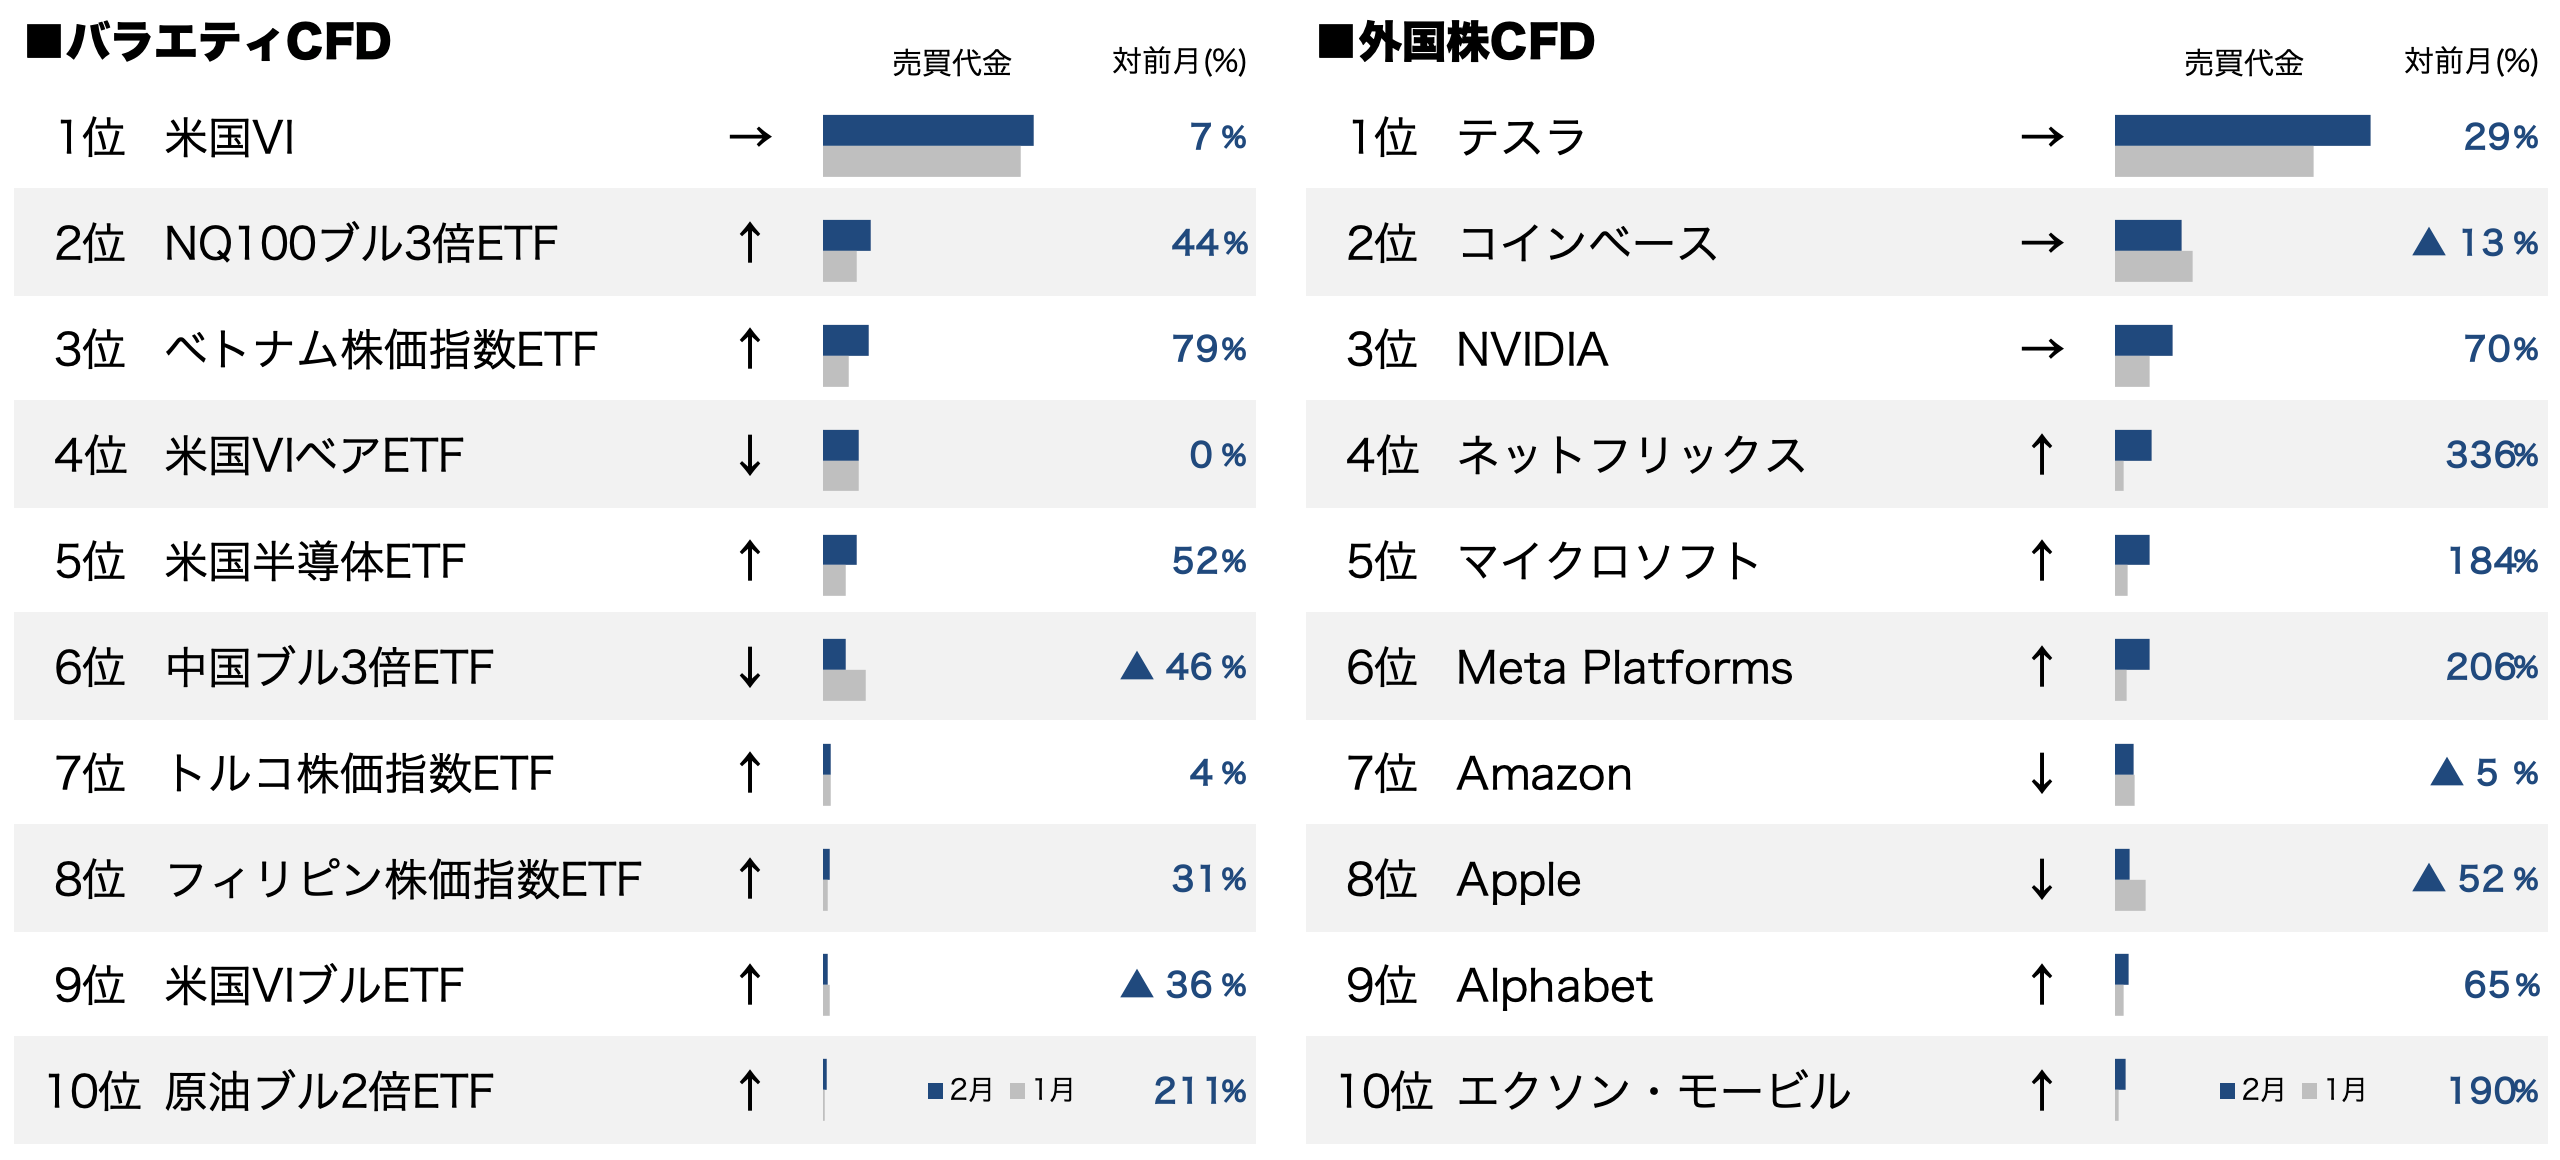The width and height of the screenshot is (2560, 1160).
Task: Click the triangle before Amazon's 5%
Action: pyautogui.click(x=2446, y=773)
